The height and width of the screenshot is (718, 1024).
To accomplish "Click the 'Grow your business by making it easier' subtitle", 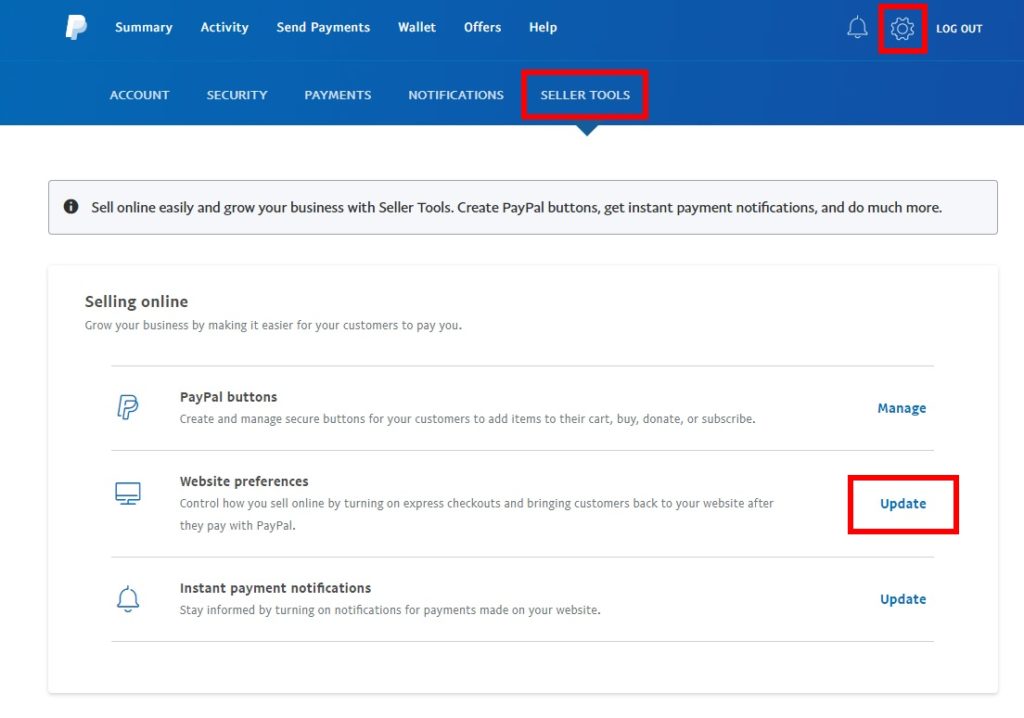I will click(273, 325).
